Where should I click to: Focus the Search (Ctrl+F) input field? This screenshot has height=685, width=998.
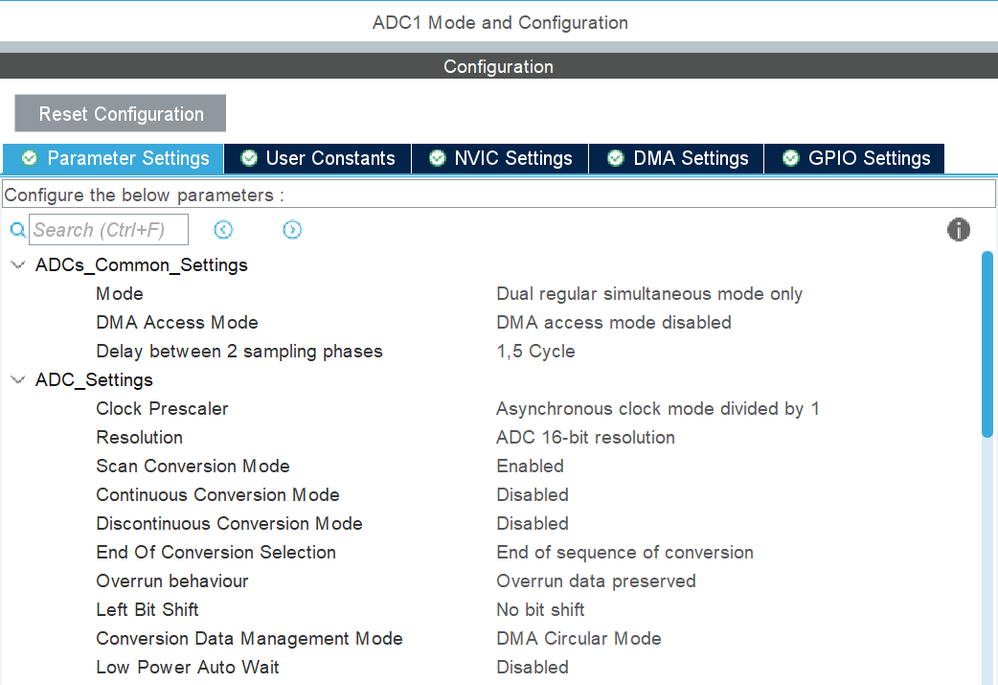[108, 230]
